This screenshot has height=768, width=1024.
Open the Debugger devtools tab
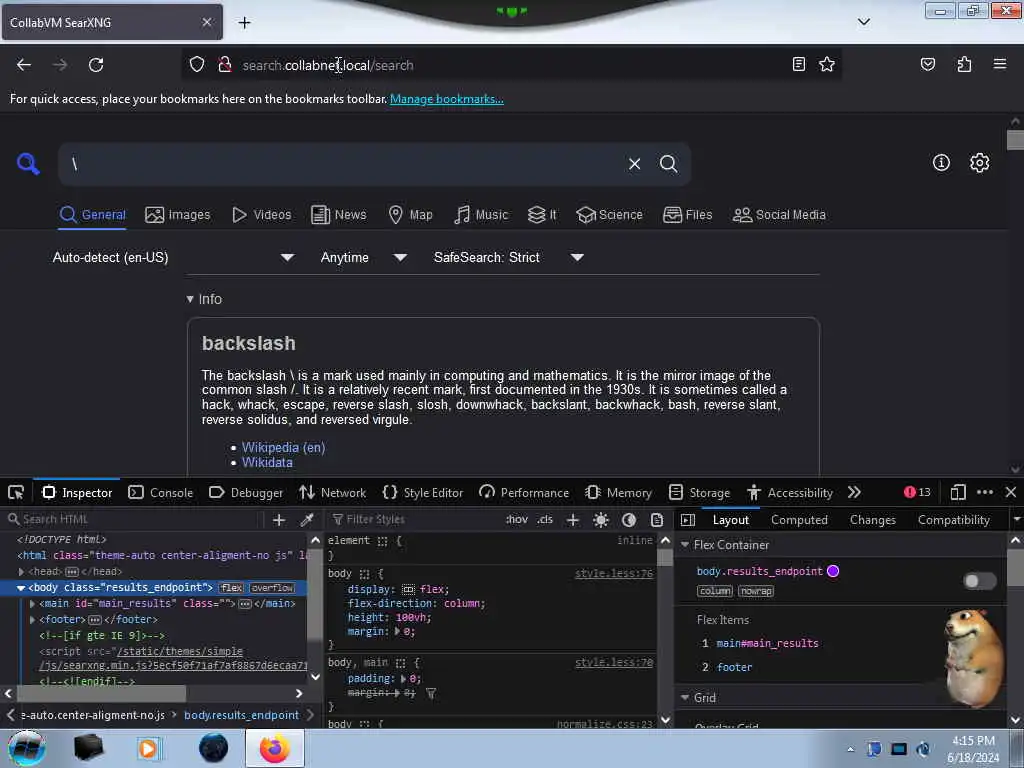point(246,493)
